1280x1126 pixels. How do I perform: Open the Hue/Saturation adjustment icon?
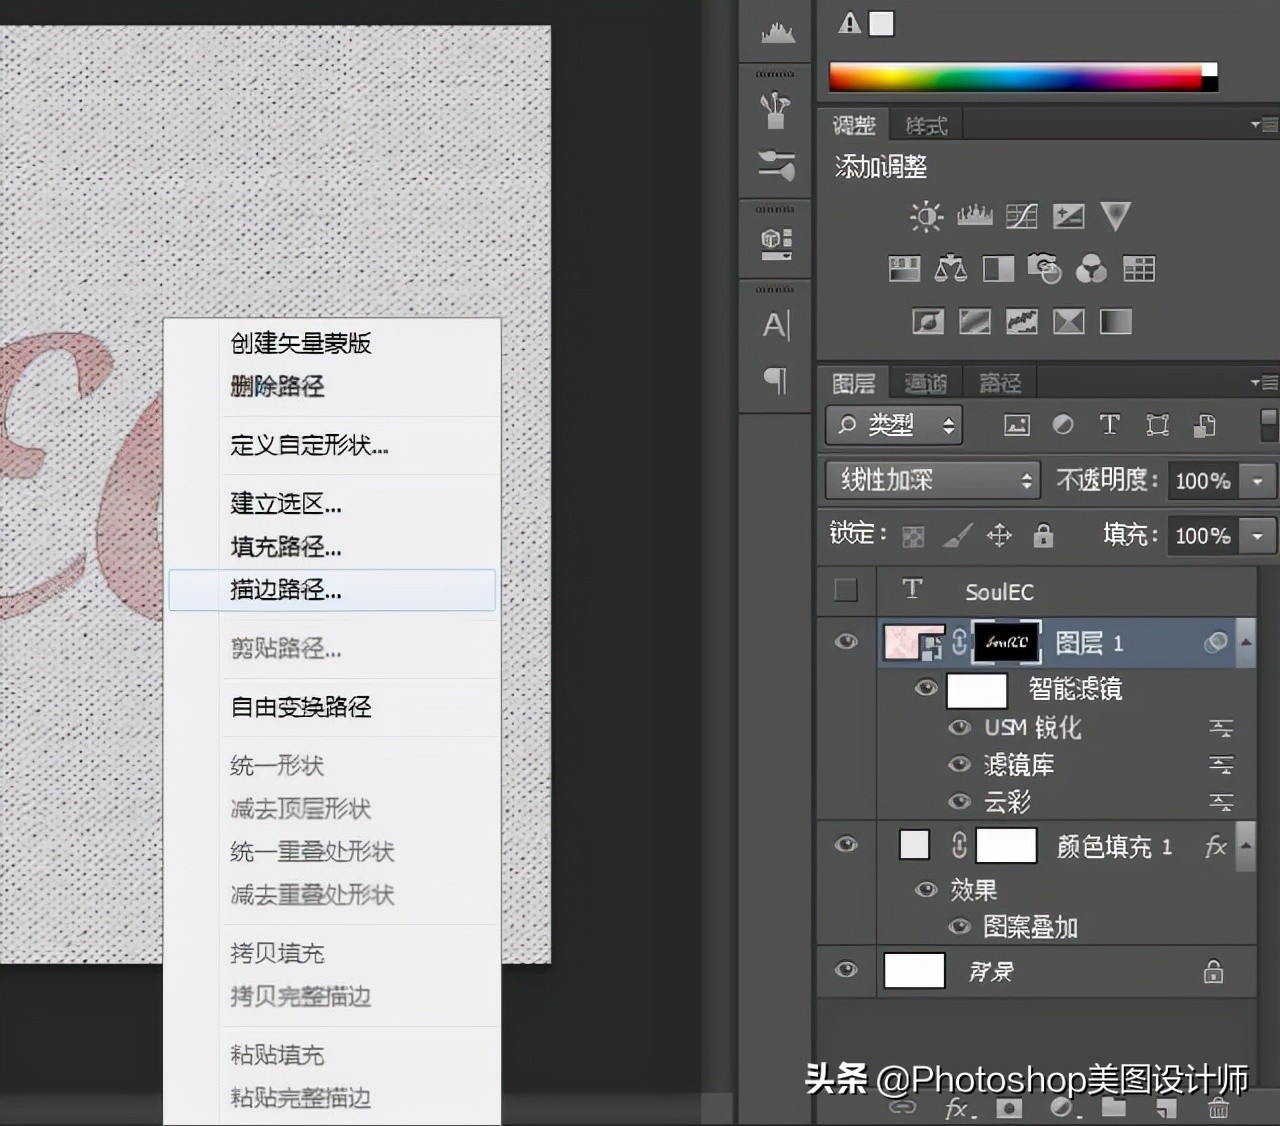(x=903, y=267)
